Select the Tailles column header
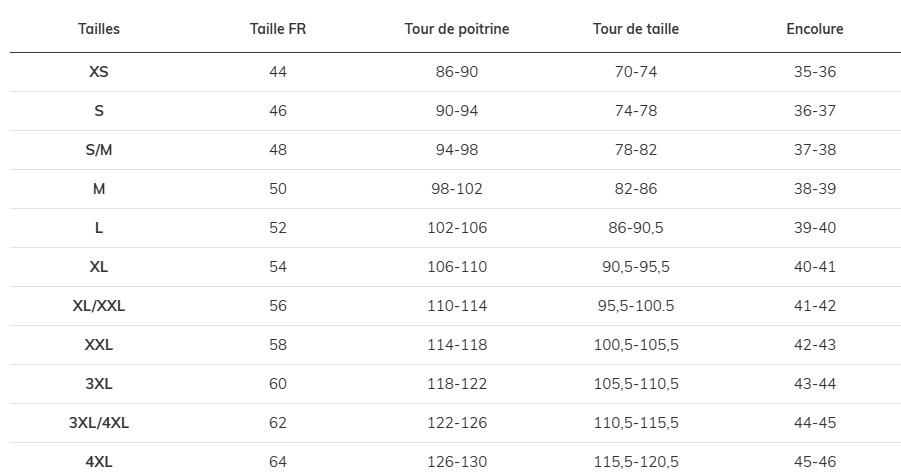Viewport: 901px width, 473px height. point(99,29)
